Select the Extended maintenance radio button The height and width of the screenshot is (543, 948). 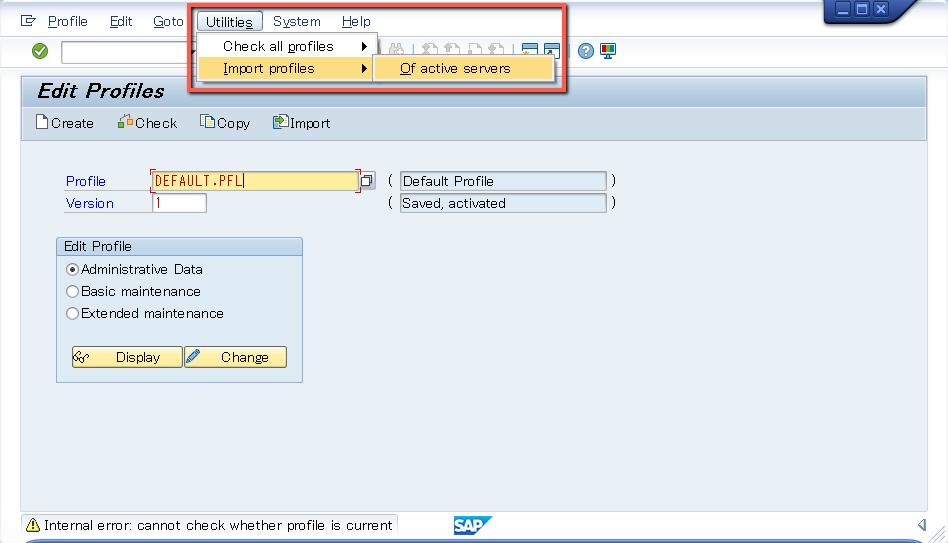tap(73, 313)
